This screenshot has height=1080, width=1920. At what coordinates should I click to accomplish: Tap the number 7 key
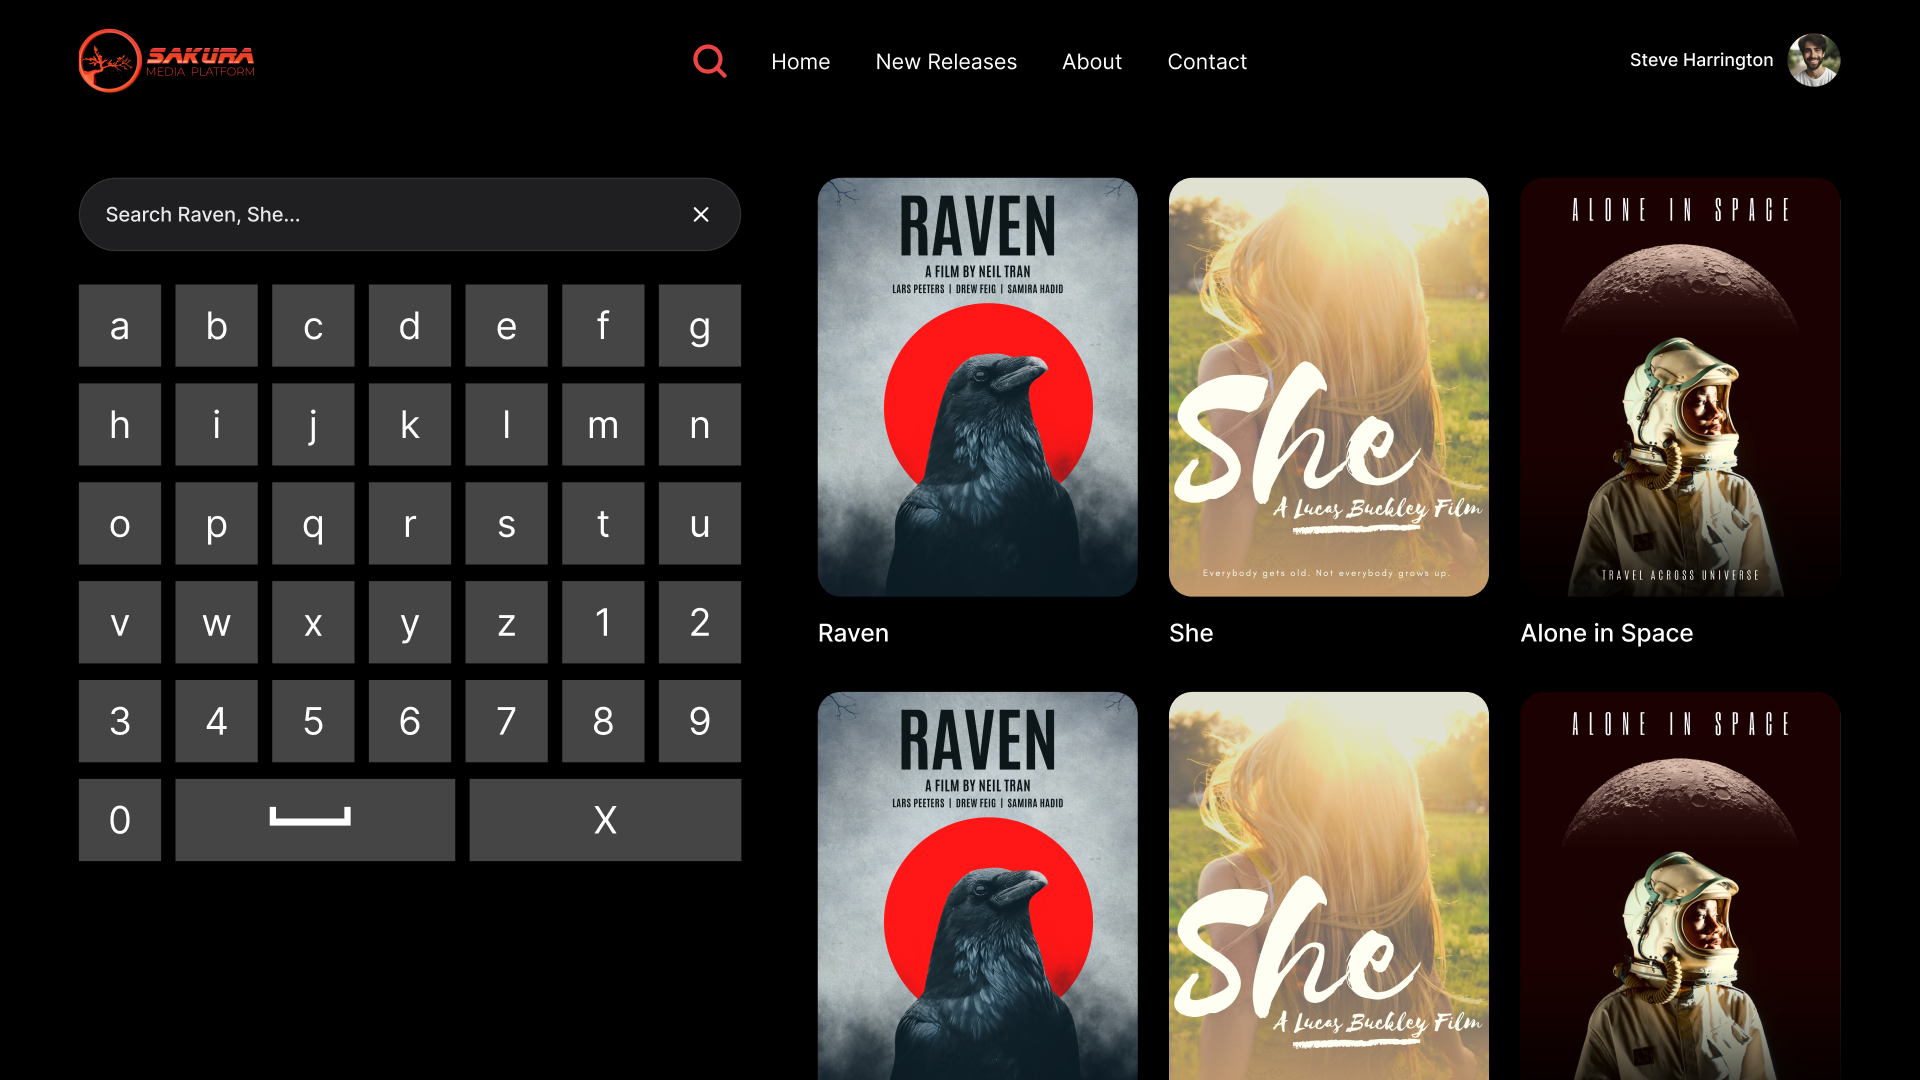pos(506,722)
